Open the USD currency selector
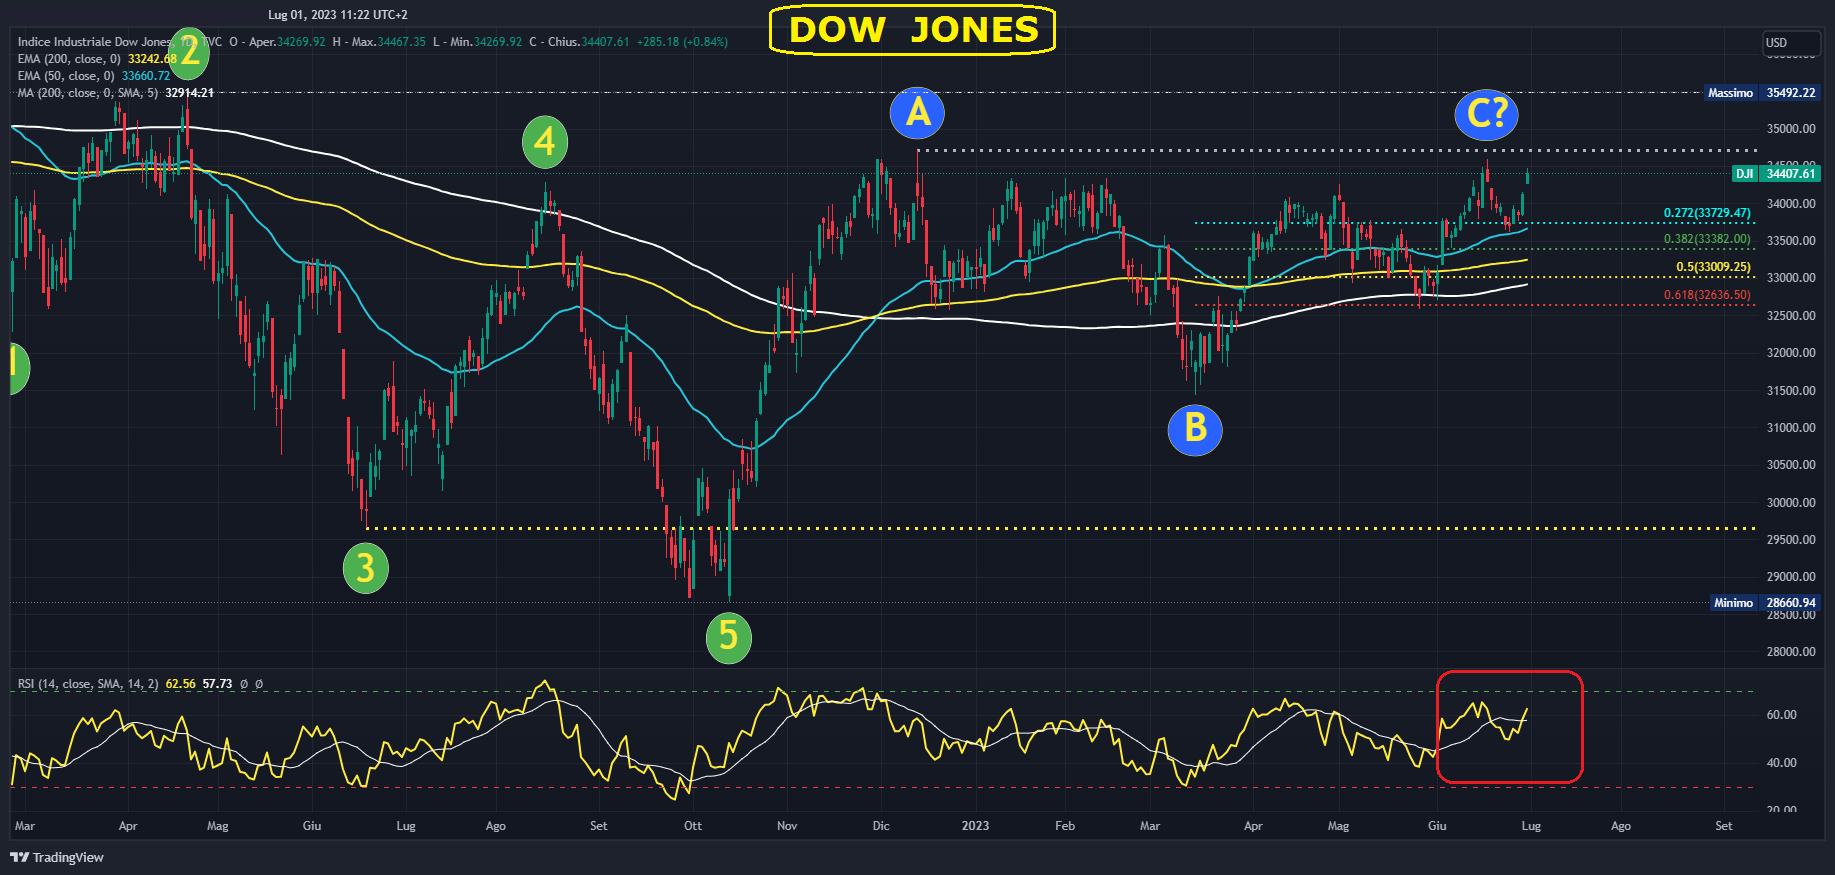Viewport: 1835px width, 875px height. pos(1791,43)
